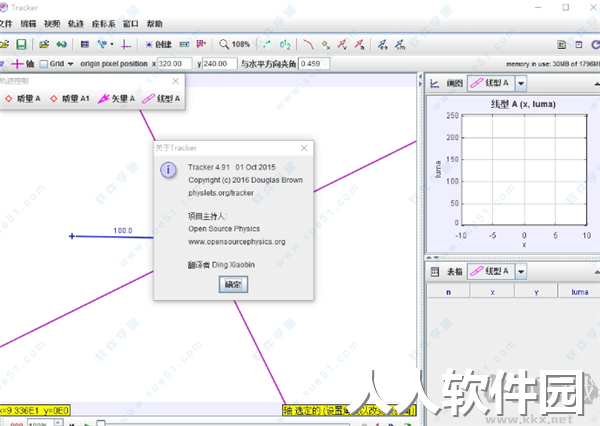Click the 画图 plot view button
600x426 pixels.
click(x=455, y=83)
